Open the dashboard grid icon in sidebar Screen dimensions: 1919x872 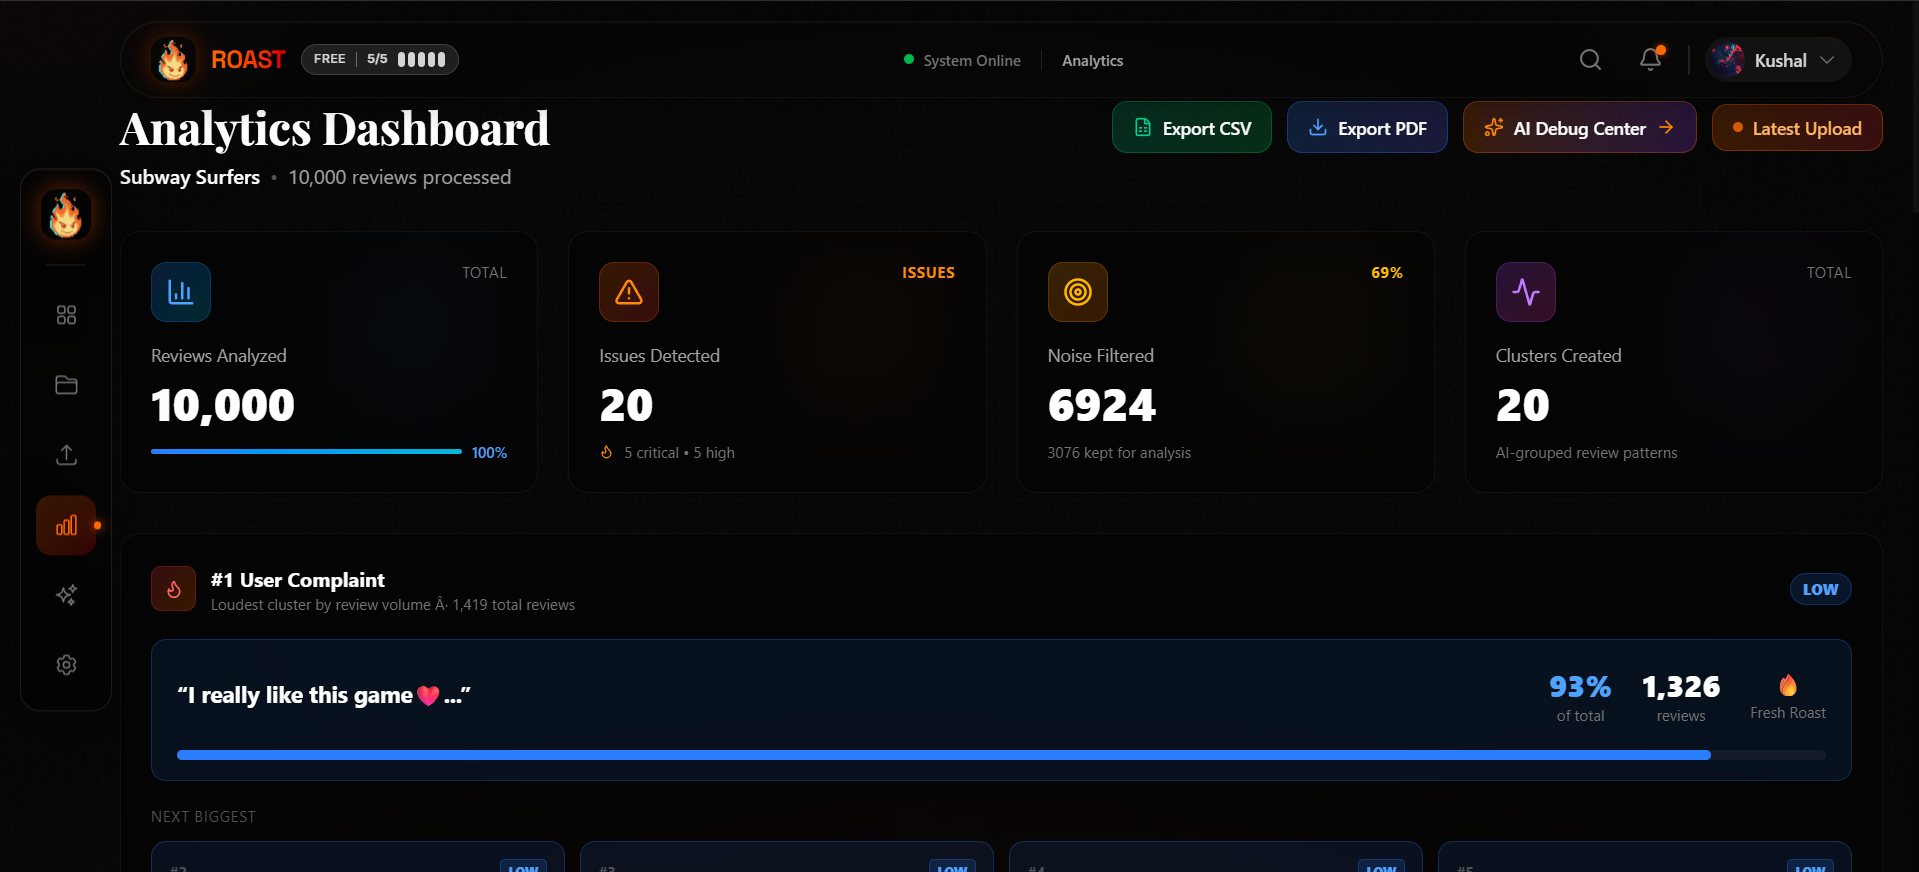(x=66, y=315)
